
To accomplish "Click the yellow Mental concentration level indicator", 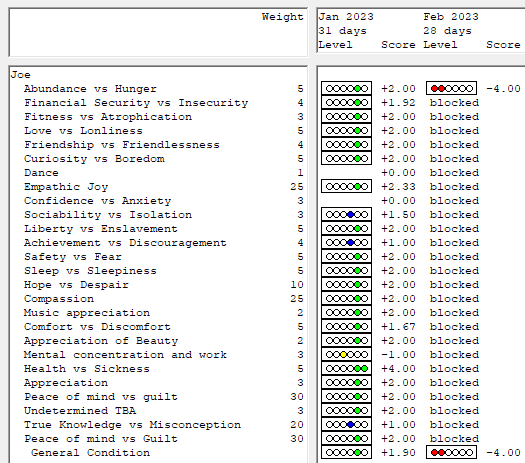I will tap(346, 355).
